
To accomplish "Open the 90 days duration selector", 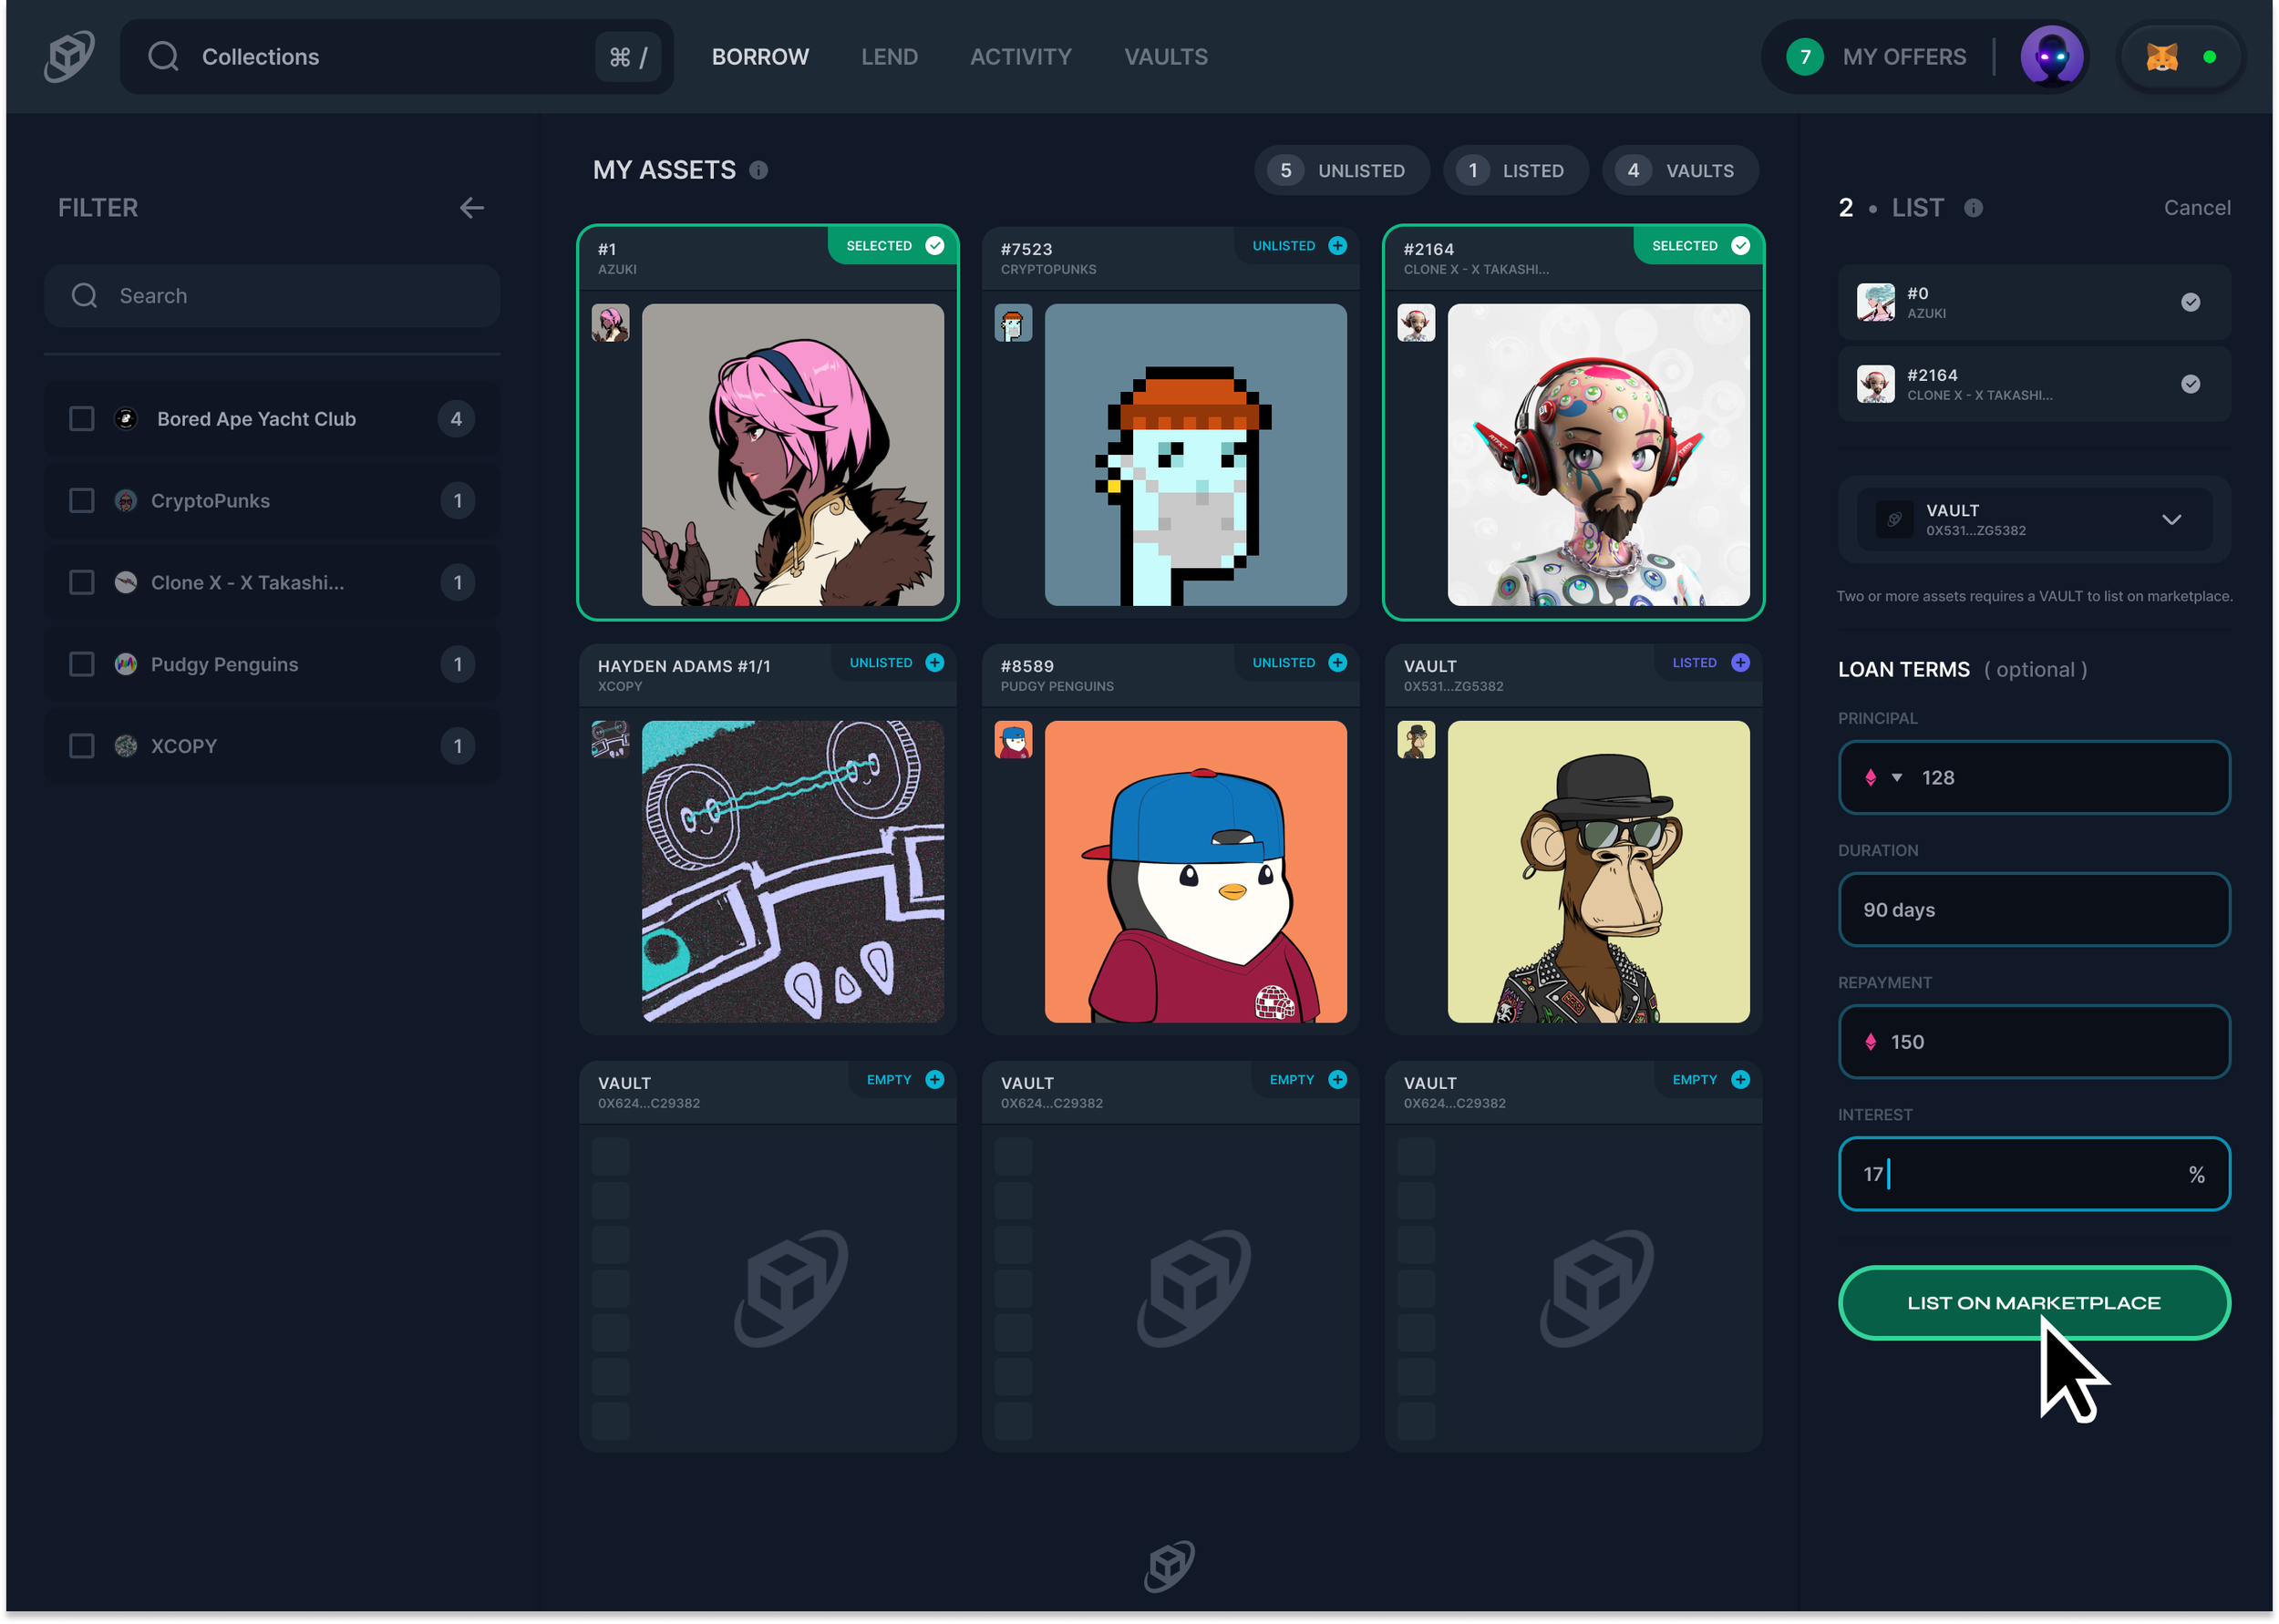I will (2033, 910).
